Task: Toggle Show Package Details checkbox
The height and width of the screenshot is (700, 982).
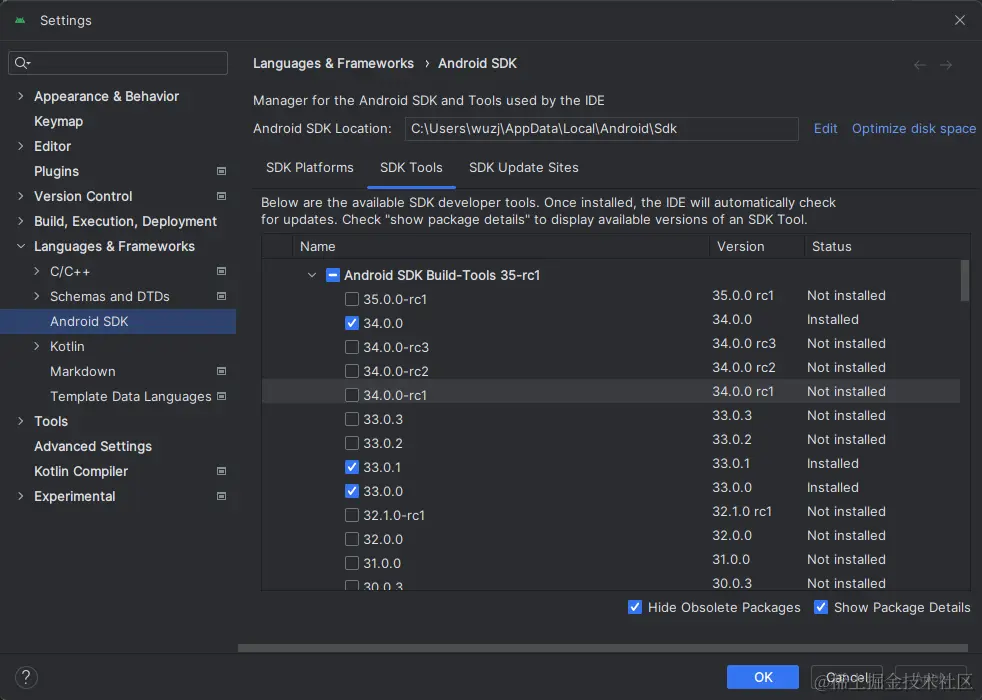Action: [x=821, y=607]
